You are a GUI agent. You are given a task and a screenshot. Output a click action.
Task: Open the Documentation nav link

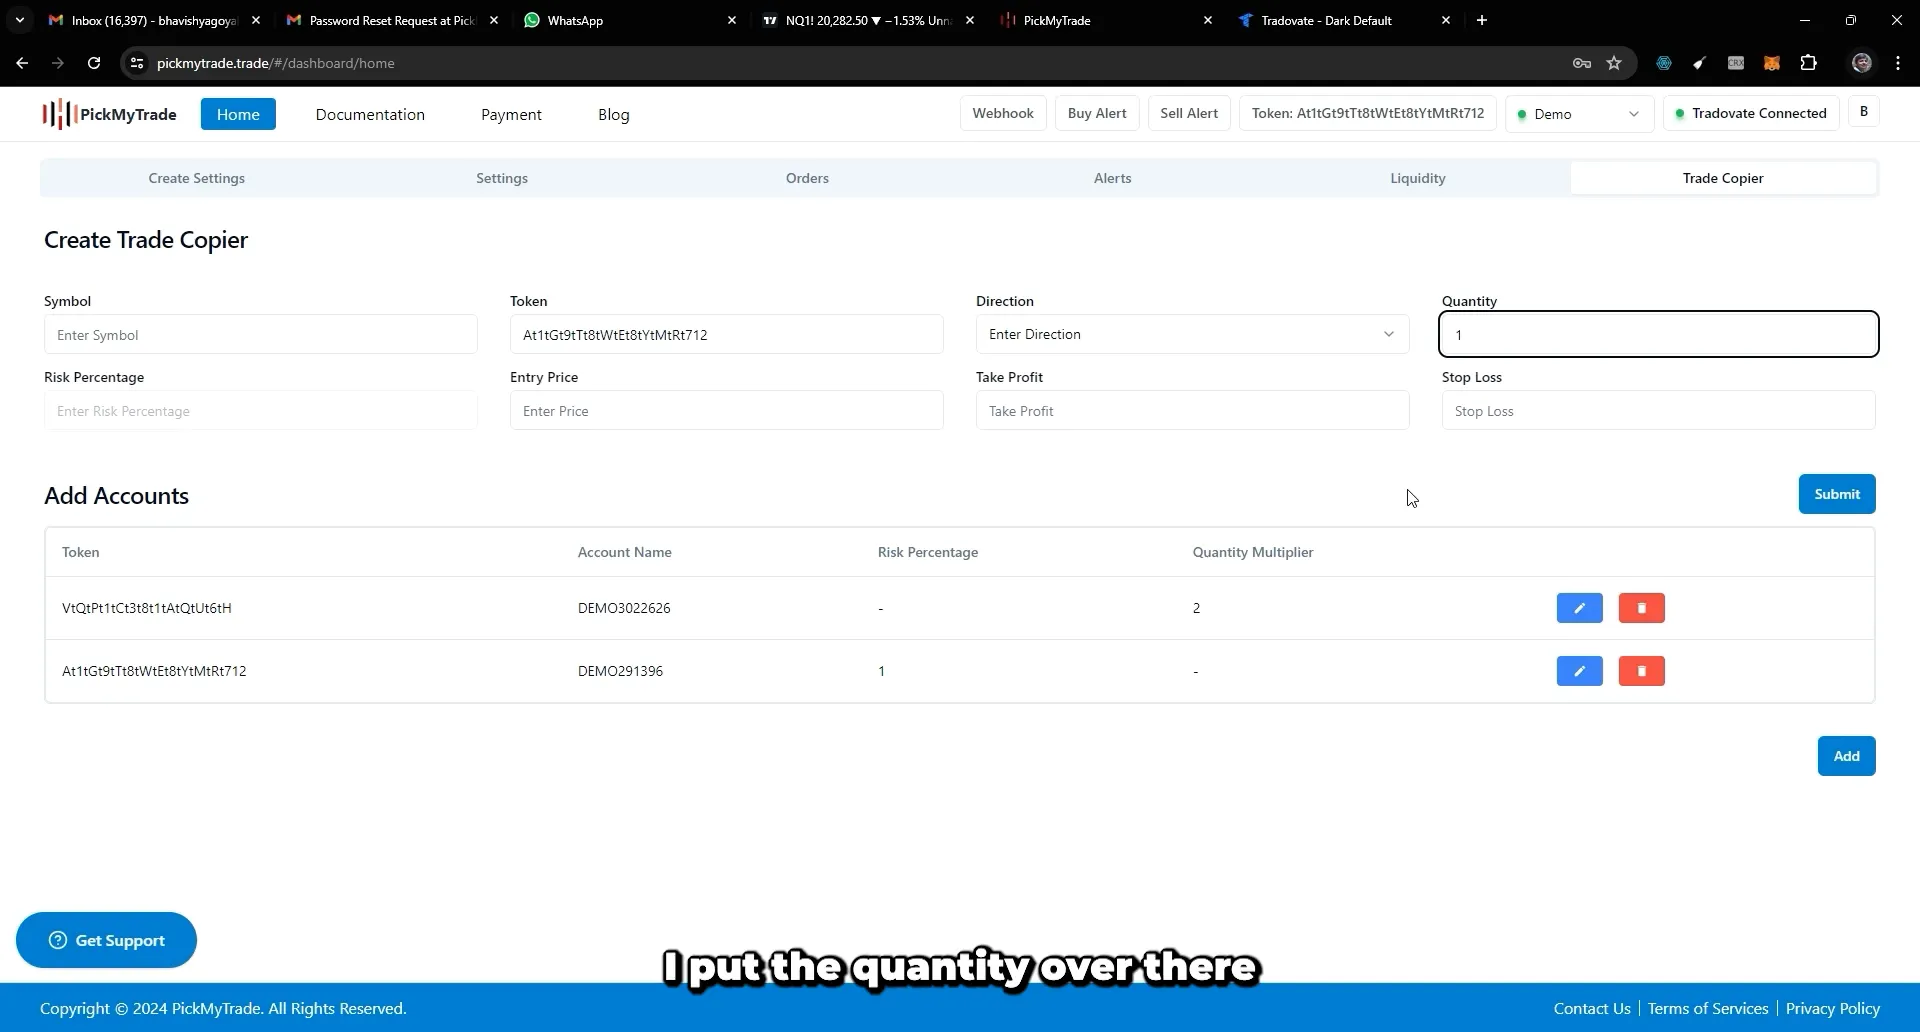(370, 114)
